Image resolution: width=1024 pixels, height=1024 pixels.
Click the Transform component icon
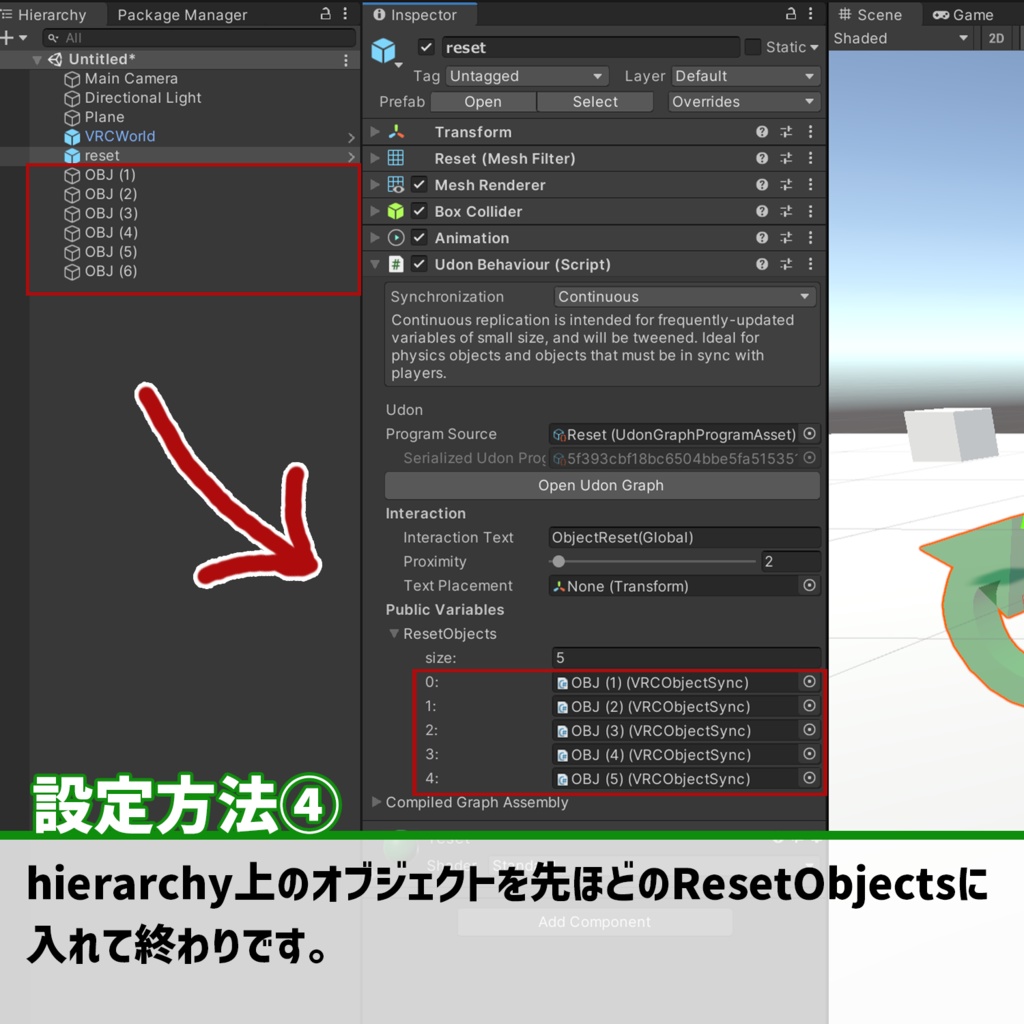click(x=397, y=132)
